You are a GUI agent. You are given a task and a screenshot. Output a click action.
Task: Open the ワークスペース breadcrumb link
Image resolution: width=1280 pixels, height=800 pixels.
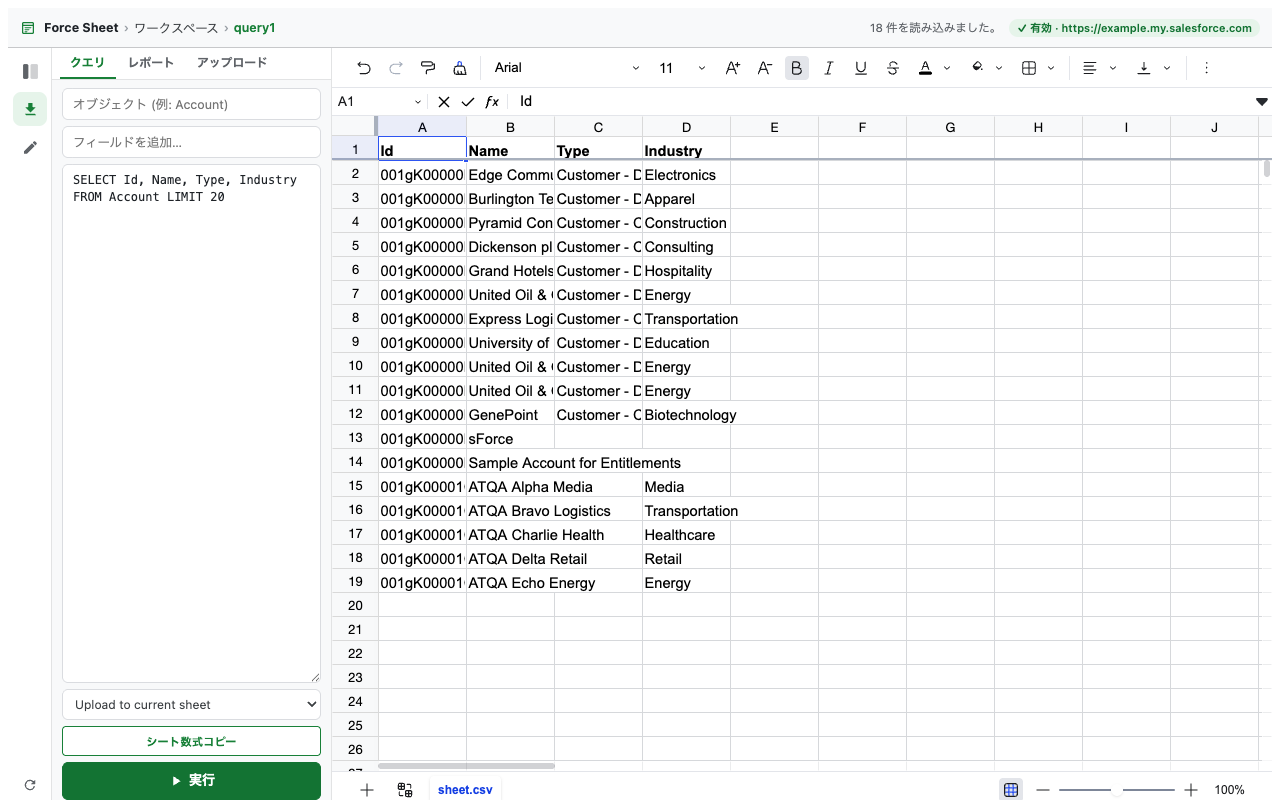pos(176,28)
